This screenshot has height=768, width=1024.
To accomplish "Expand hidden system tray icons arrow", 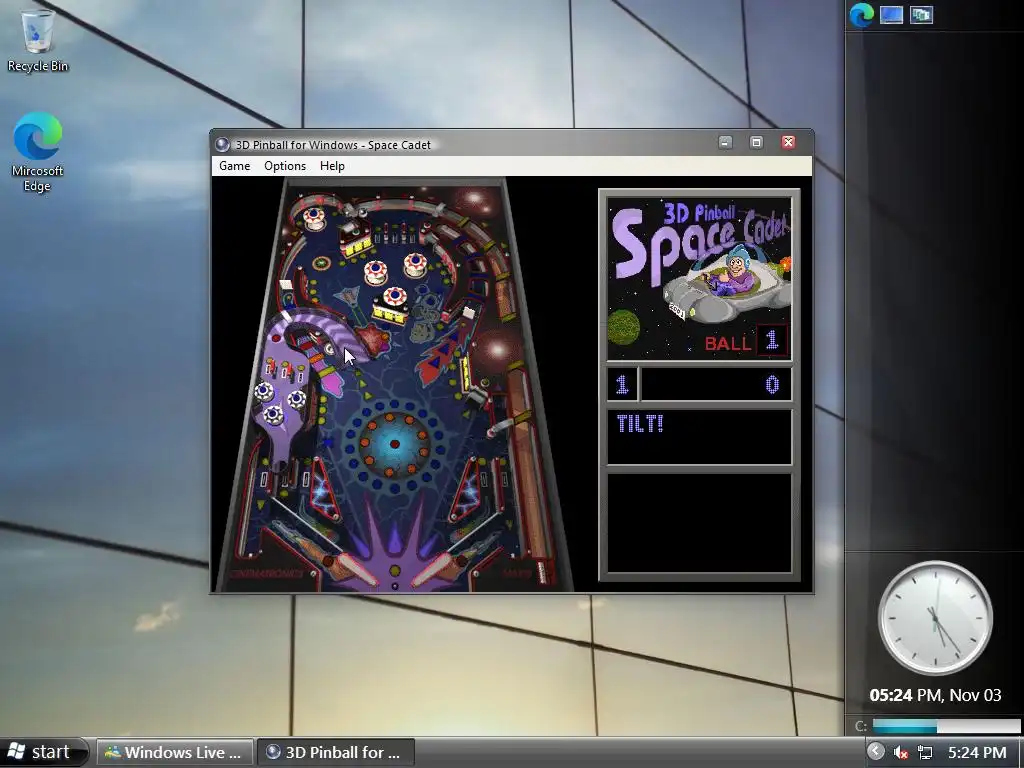I will coord(876,752).
